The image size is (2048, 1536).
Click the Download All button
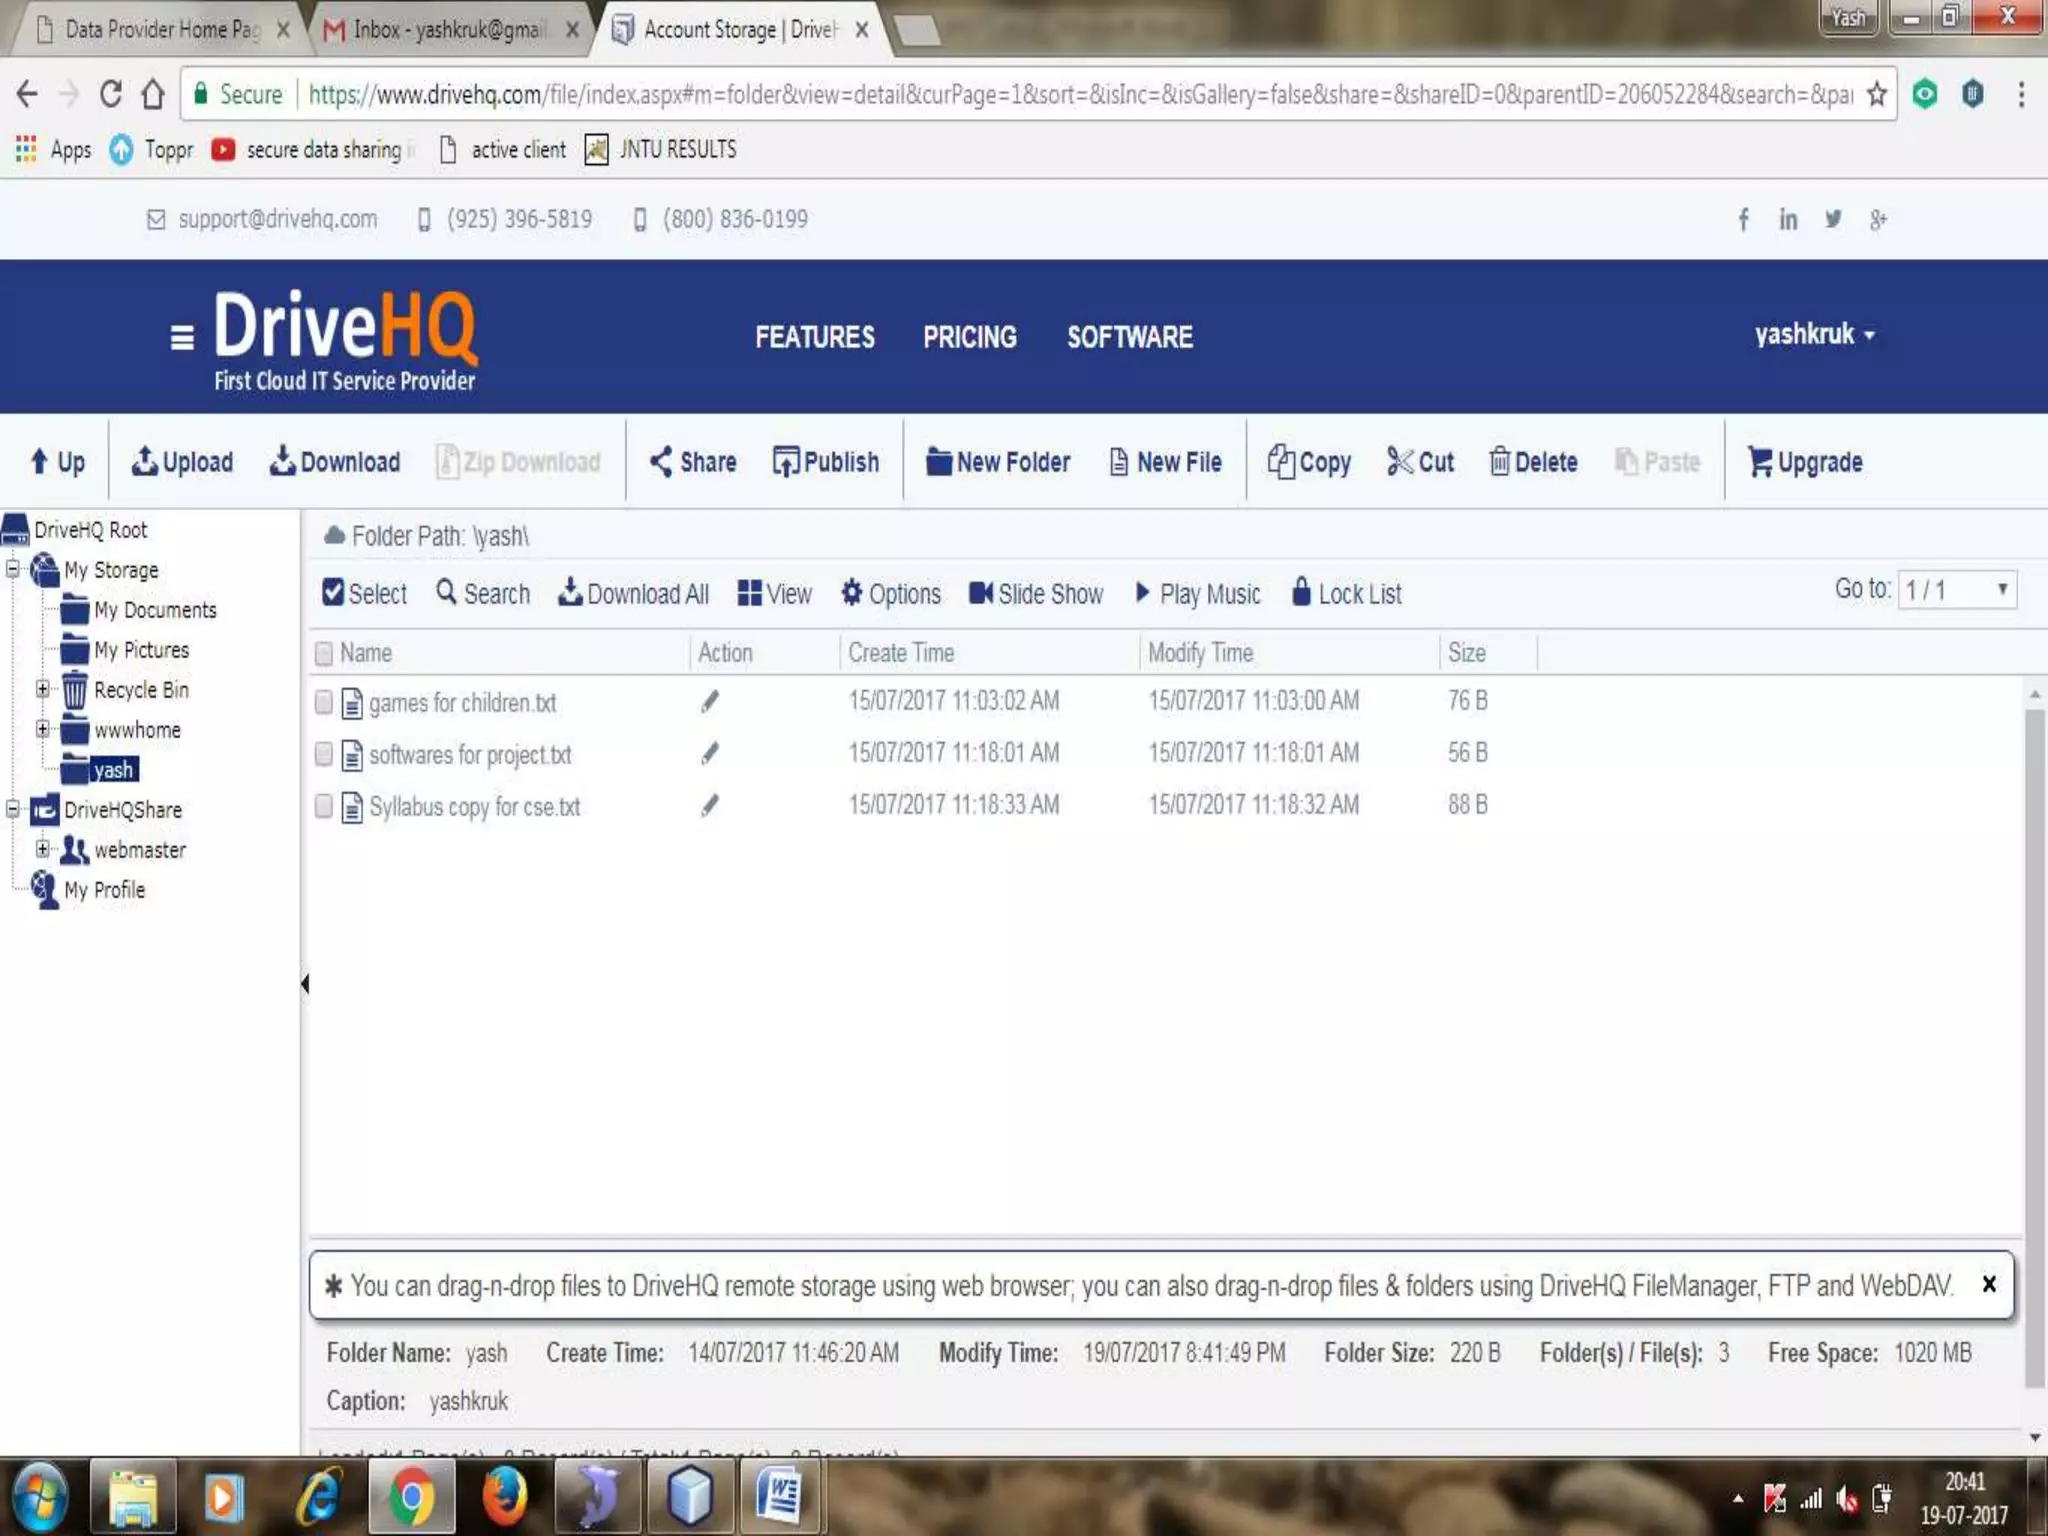click(x=634, y=593)
